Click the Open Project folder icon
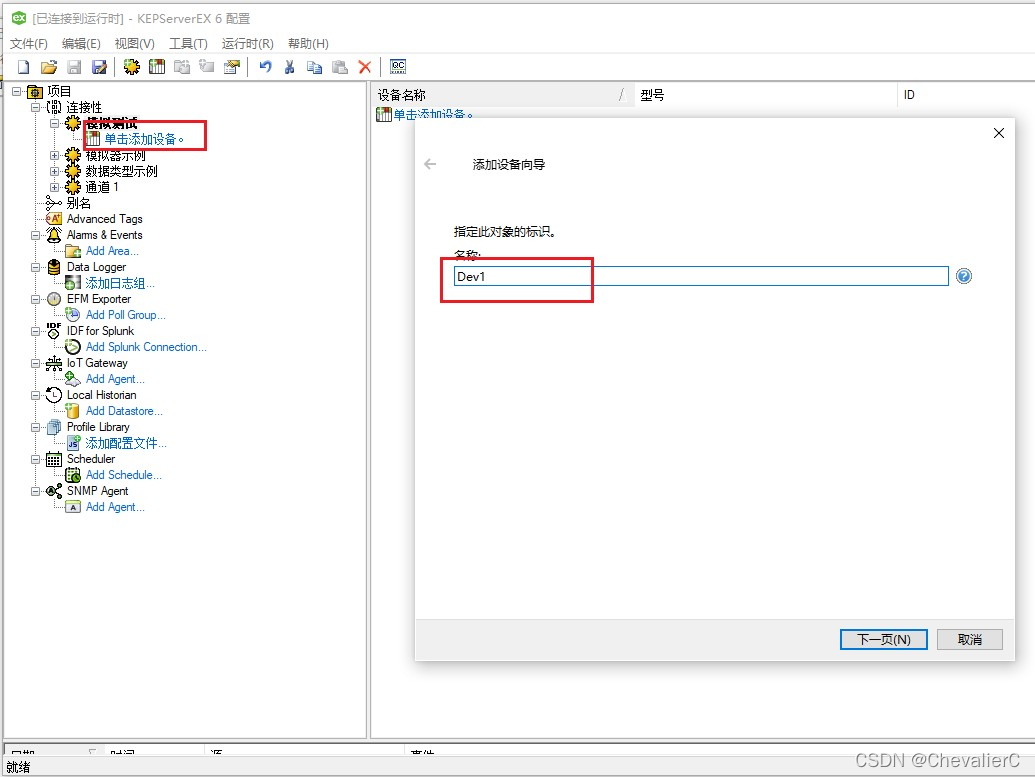The width and height of the screenshot is (1035, 777). tap(49, 67)
